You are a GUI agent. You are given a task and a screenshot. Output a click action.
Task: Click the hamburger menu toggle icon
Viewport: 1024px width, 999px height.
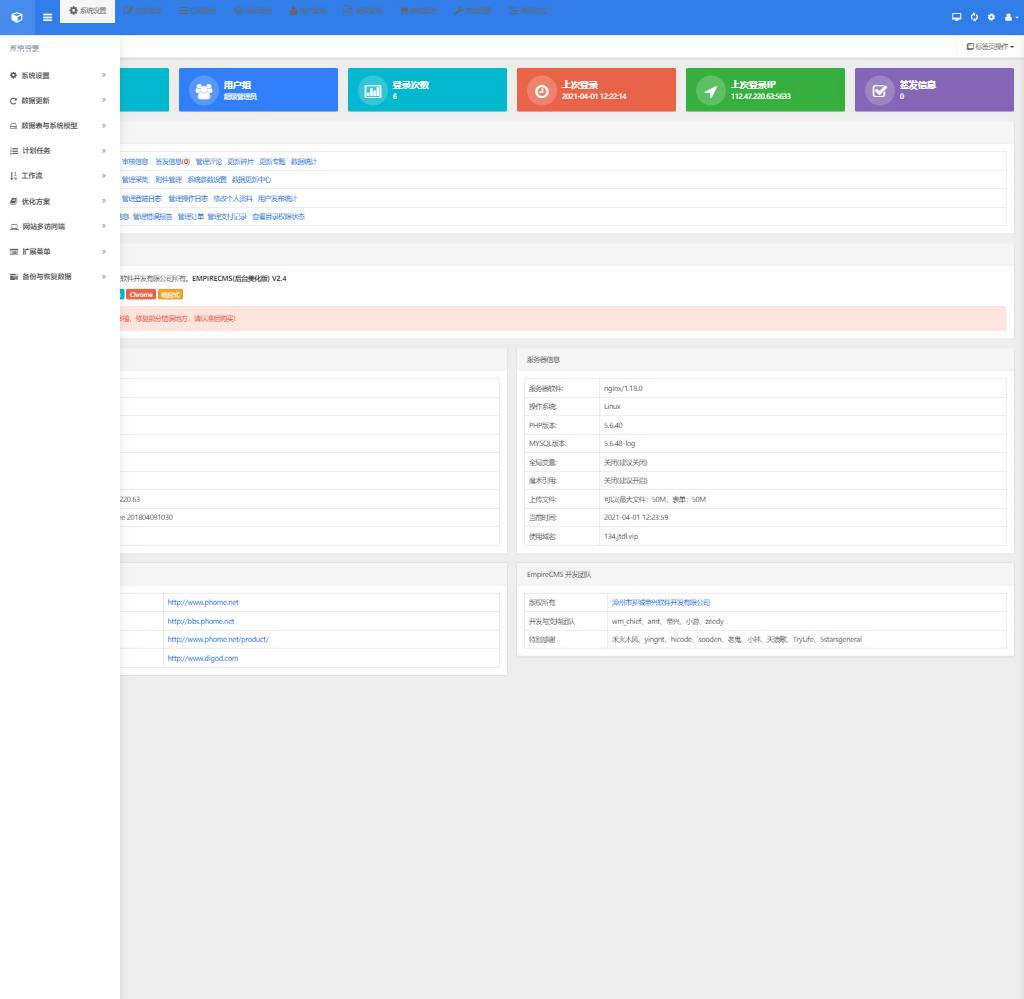click(47, 17)
